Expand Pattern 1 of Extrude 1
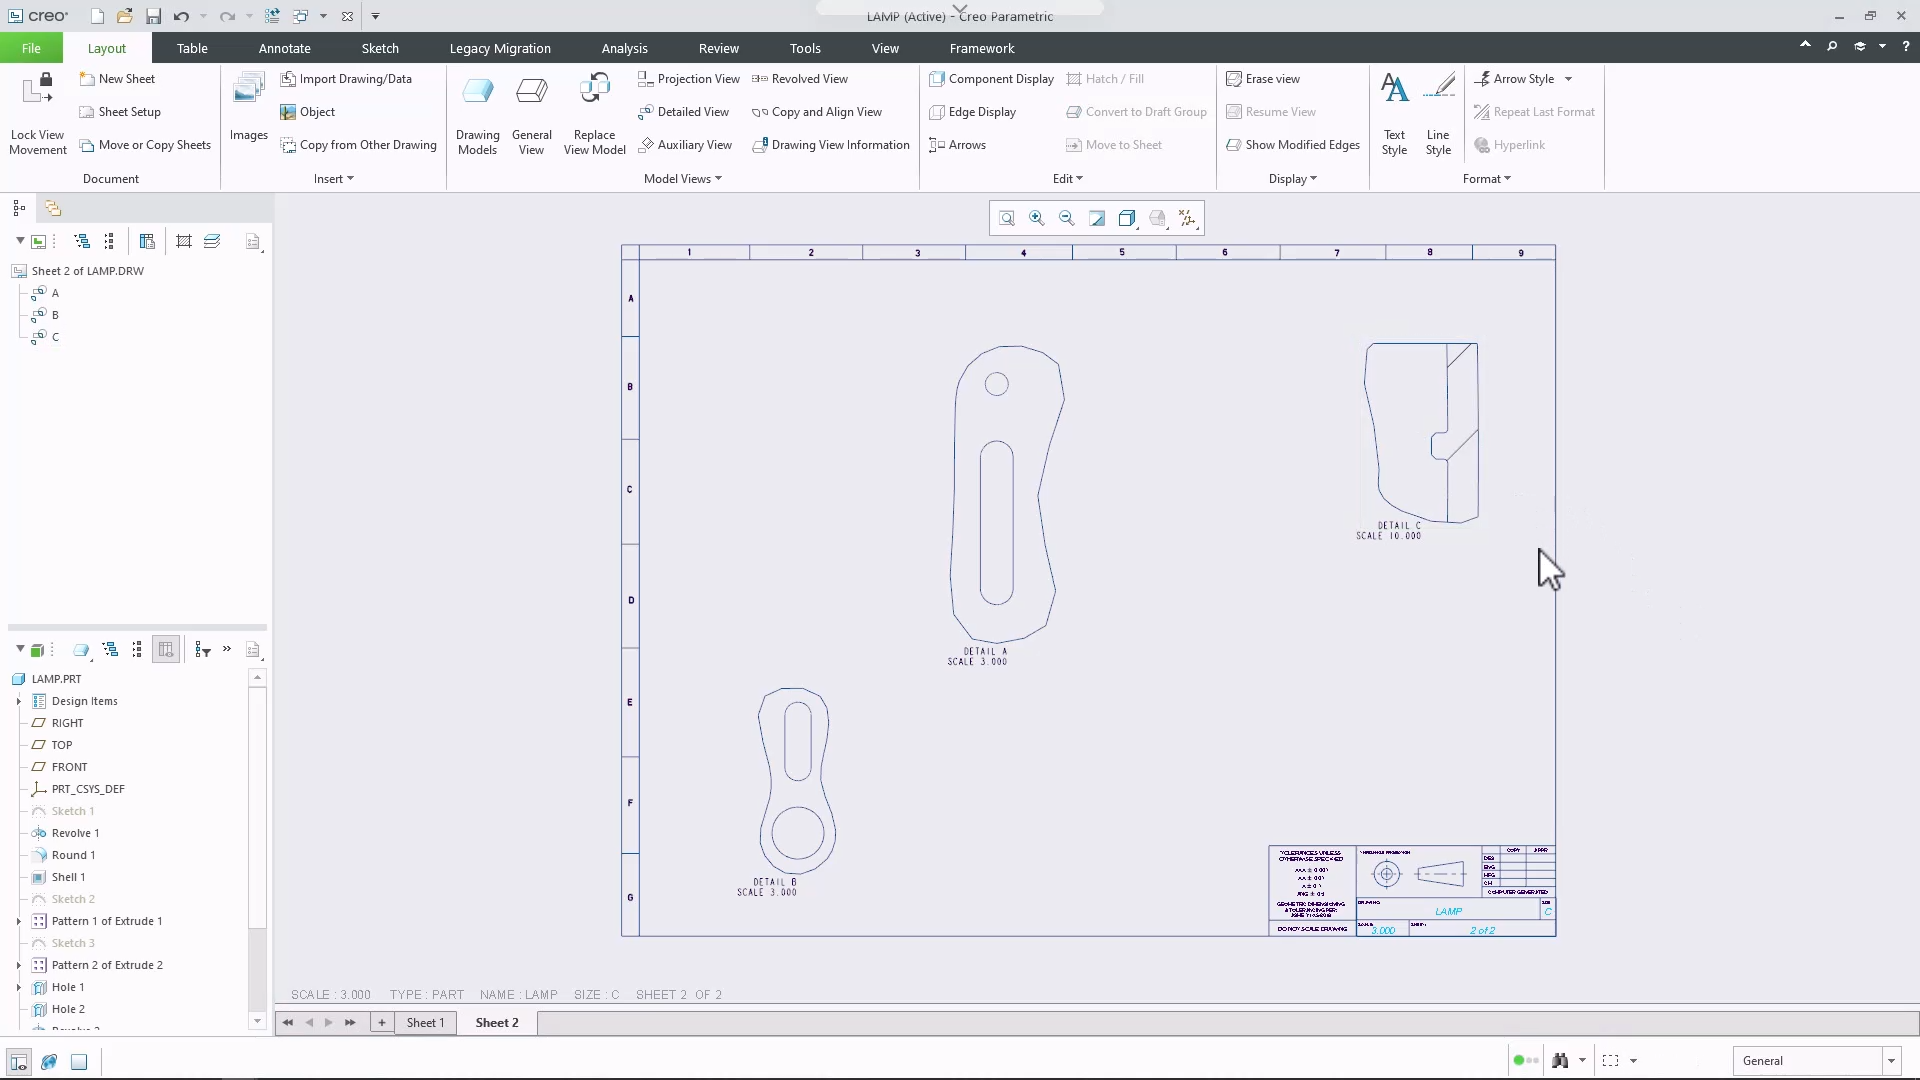 pos(19,921)
